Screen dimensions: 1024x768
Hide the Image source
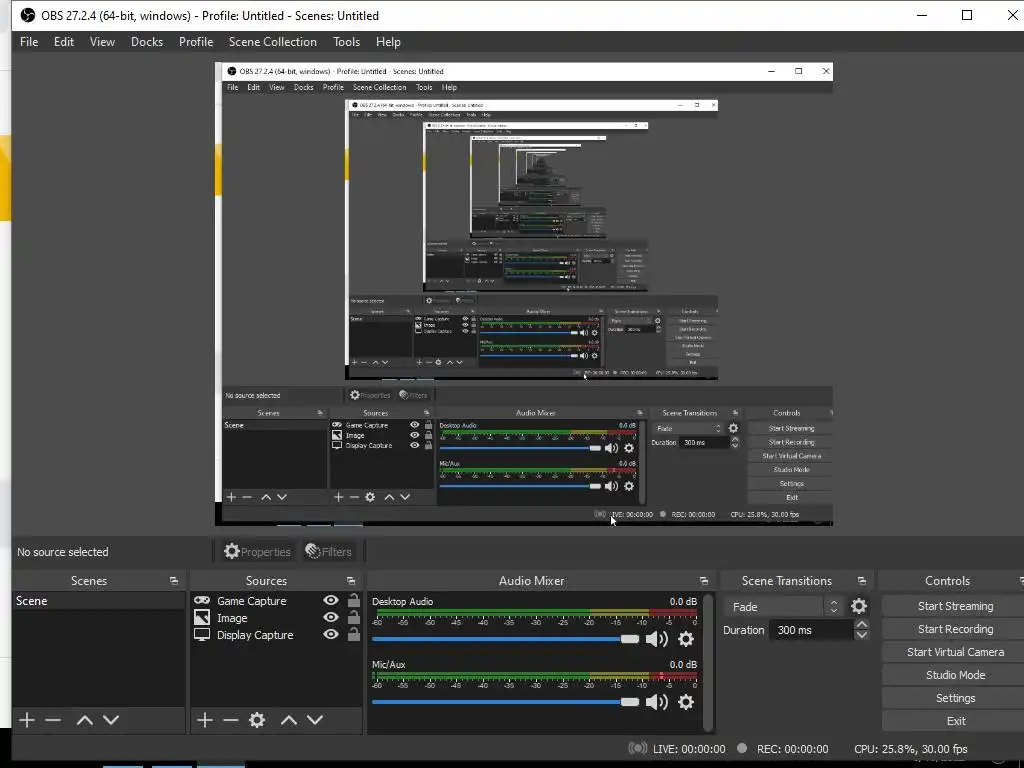[x=331, y=617]
